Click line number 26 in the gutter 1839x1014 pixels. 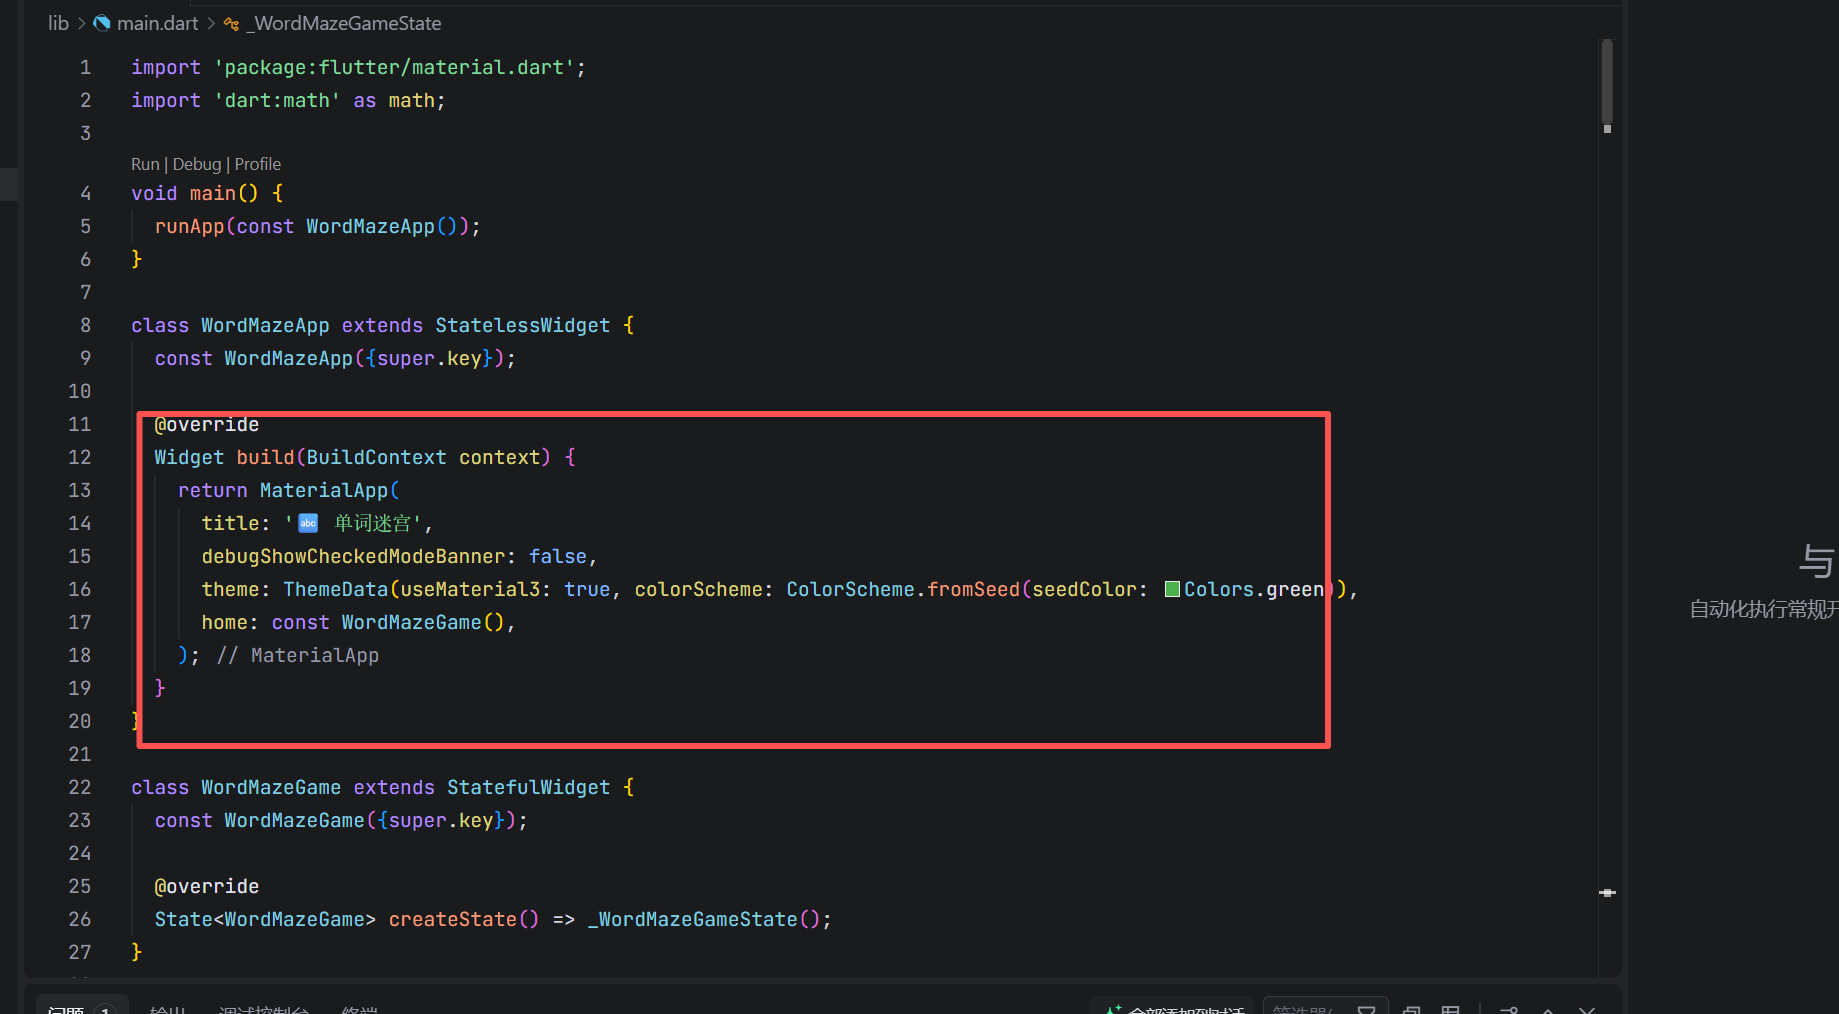point(80,919)
